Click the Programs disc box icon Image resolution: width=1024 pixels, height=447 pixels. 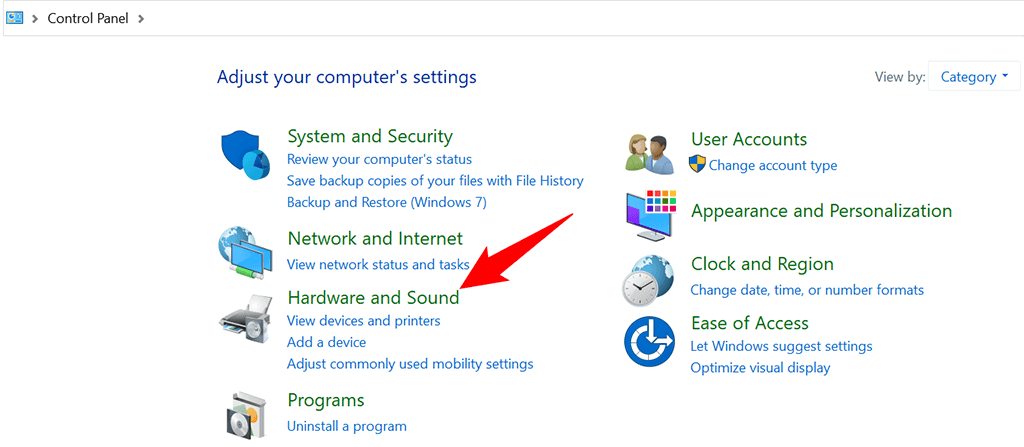(x=245, y=414)
